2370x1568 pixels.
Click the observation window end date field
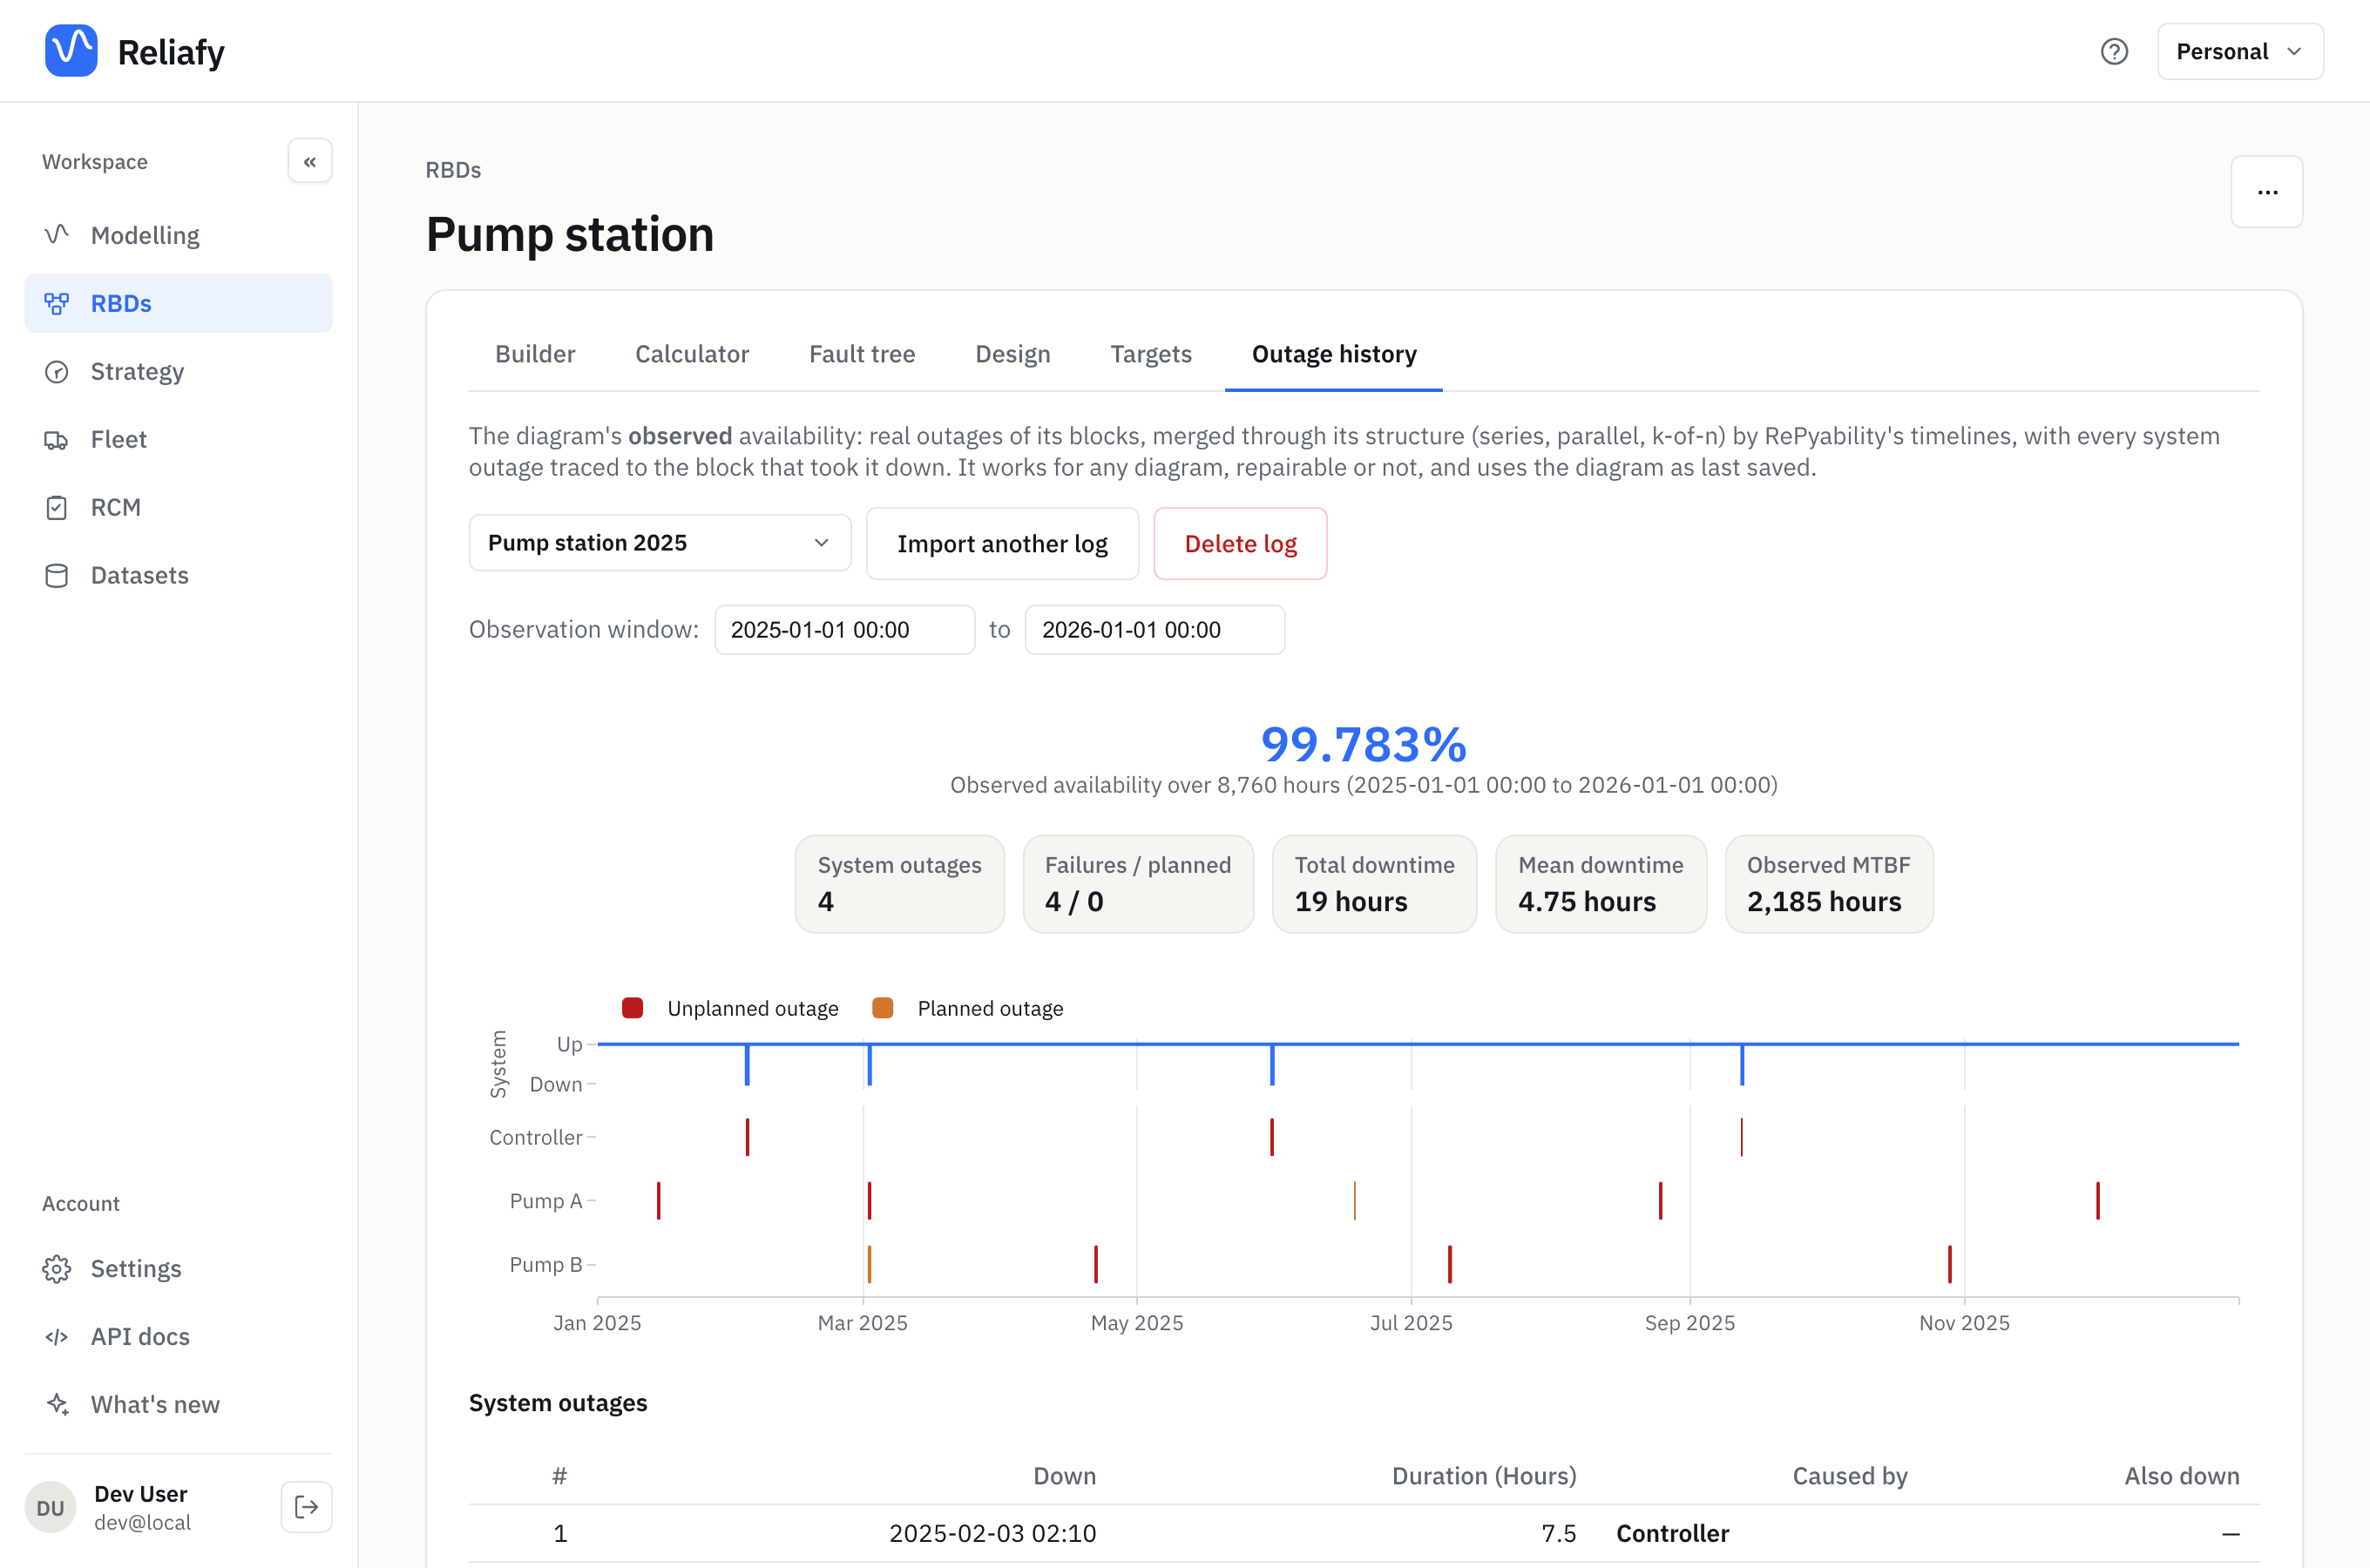click(x=1155, y=629)
